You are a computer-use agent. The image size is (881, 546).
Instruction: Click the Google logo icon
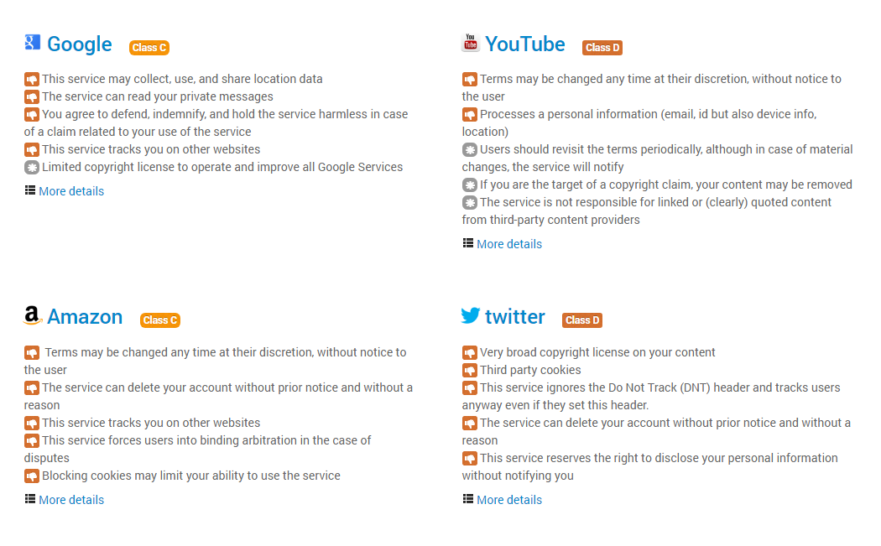tap(32, 42)
